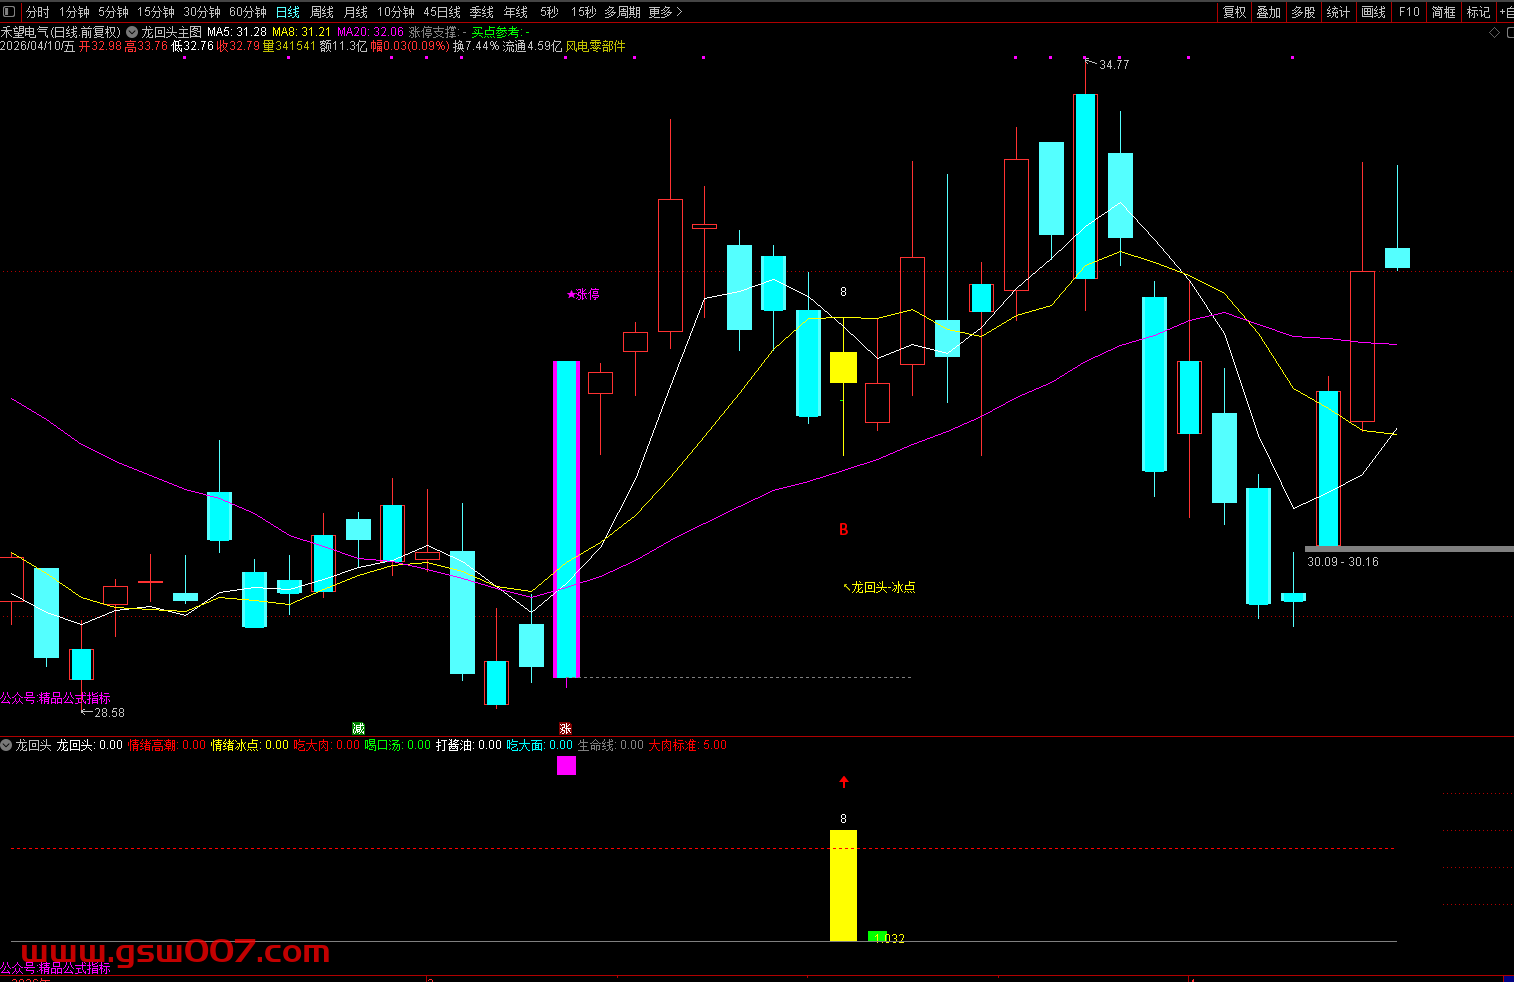Click the red up arrow in sub-chart
The height and width of the screenshot is (982, 1514).
click(x=843, y=781)
